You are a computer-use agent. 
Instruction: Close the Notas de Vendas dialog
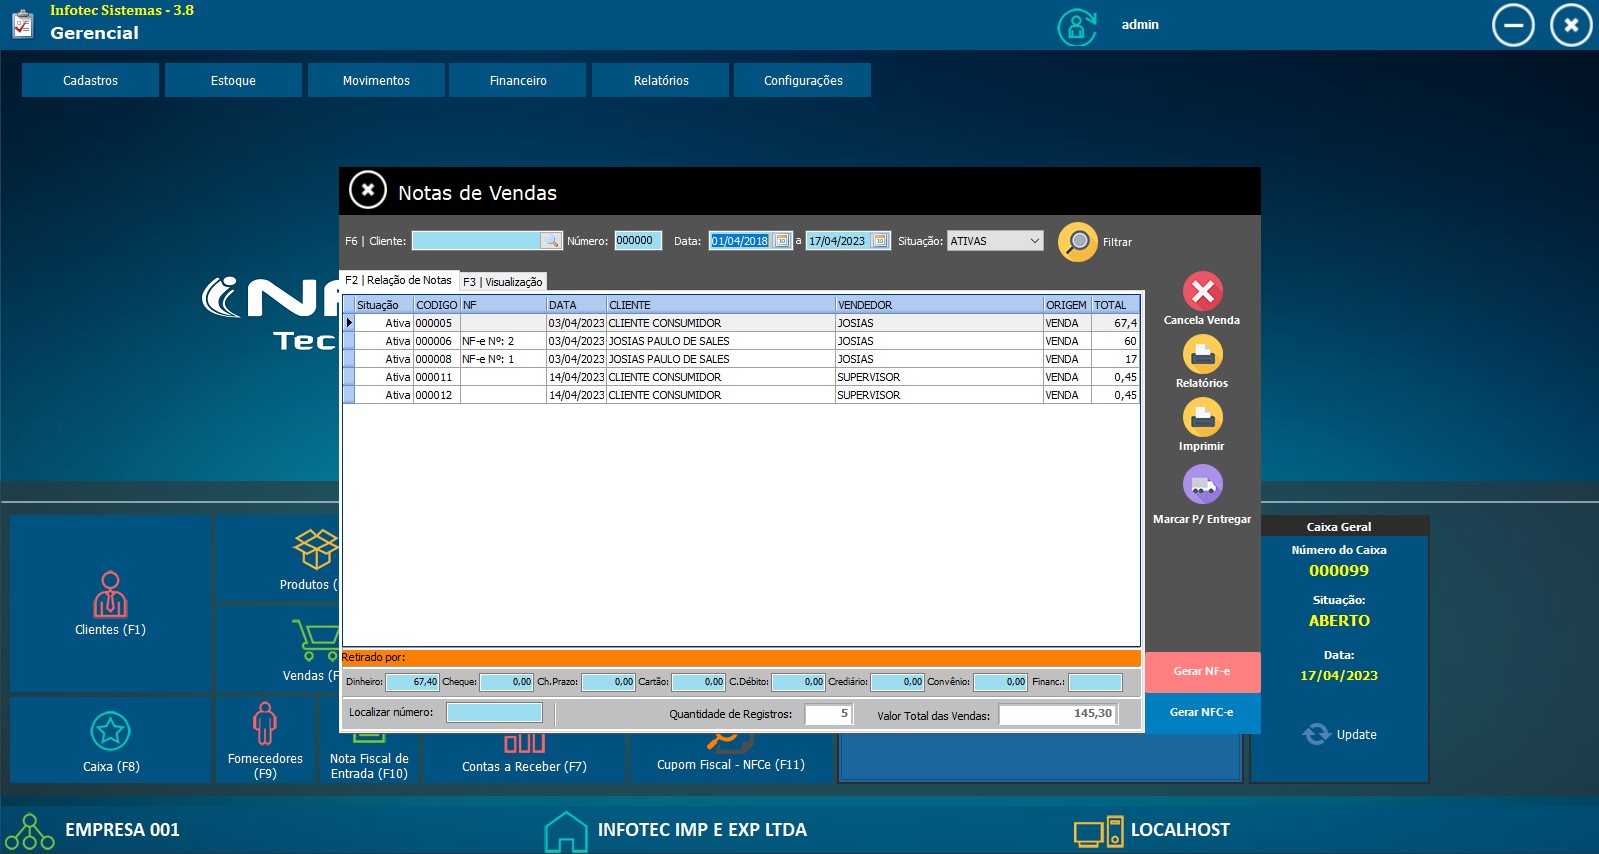tap(368, 190)
